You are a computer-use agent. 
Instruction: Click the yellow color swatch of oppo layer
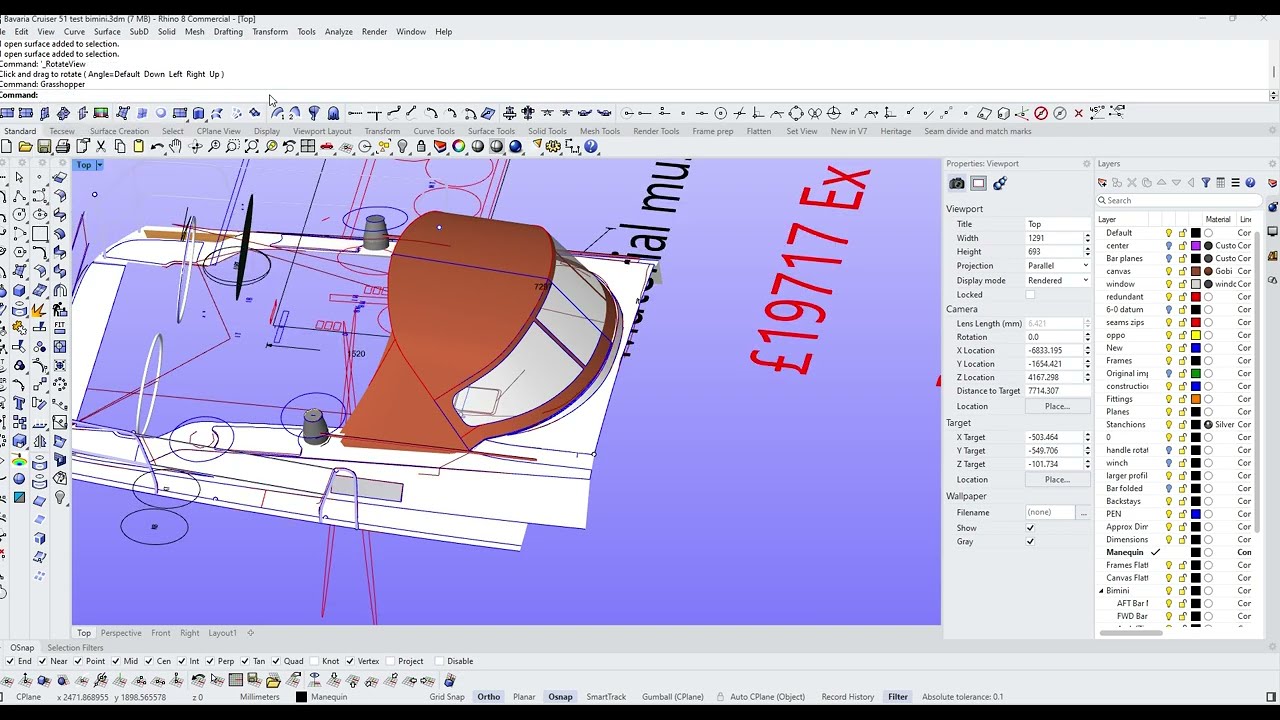(1196, 335)
